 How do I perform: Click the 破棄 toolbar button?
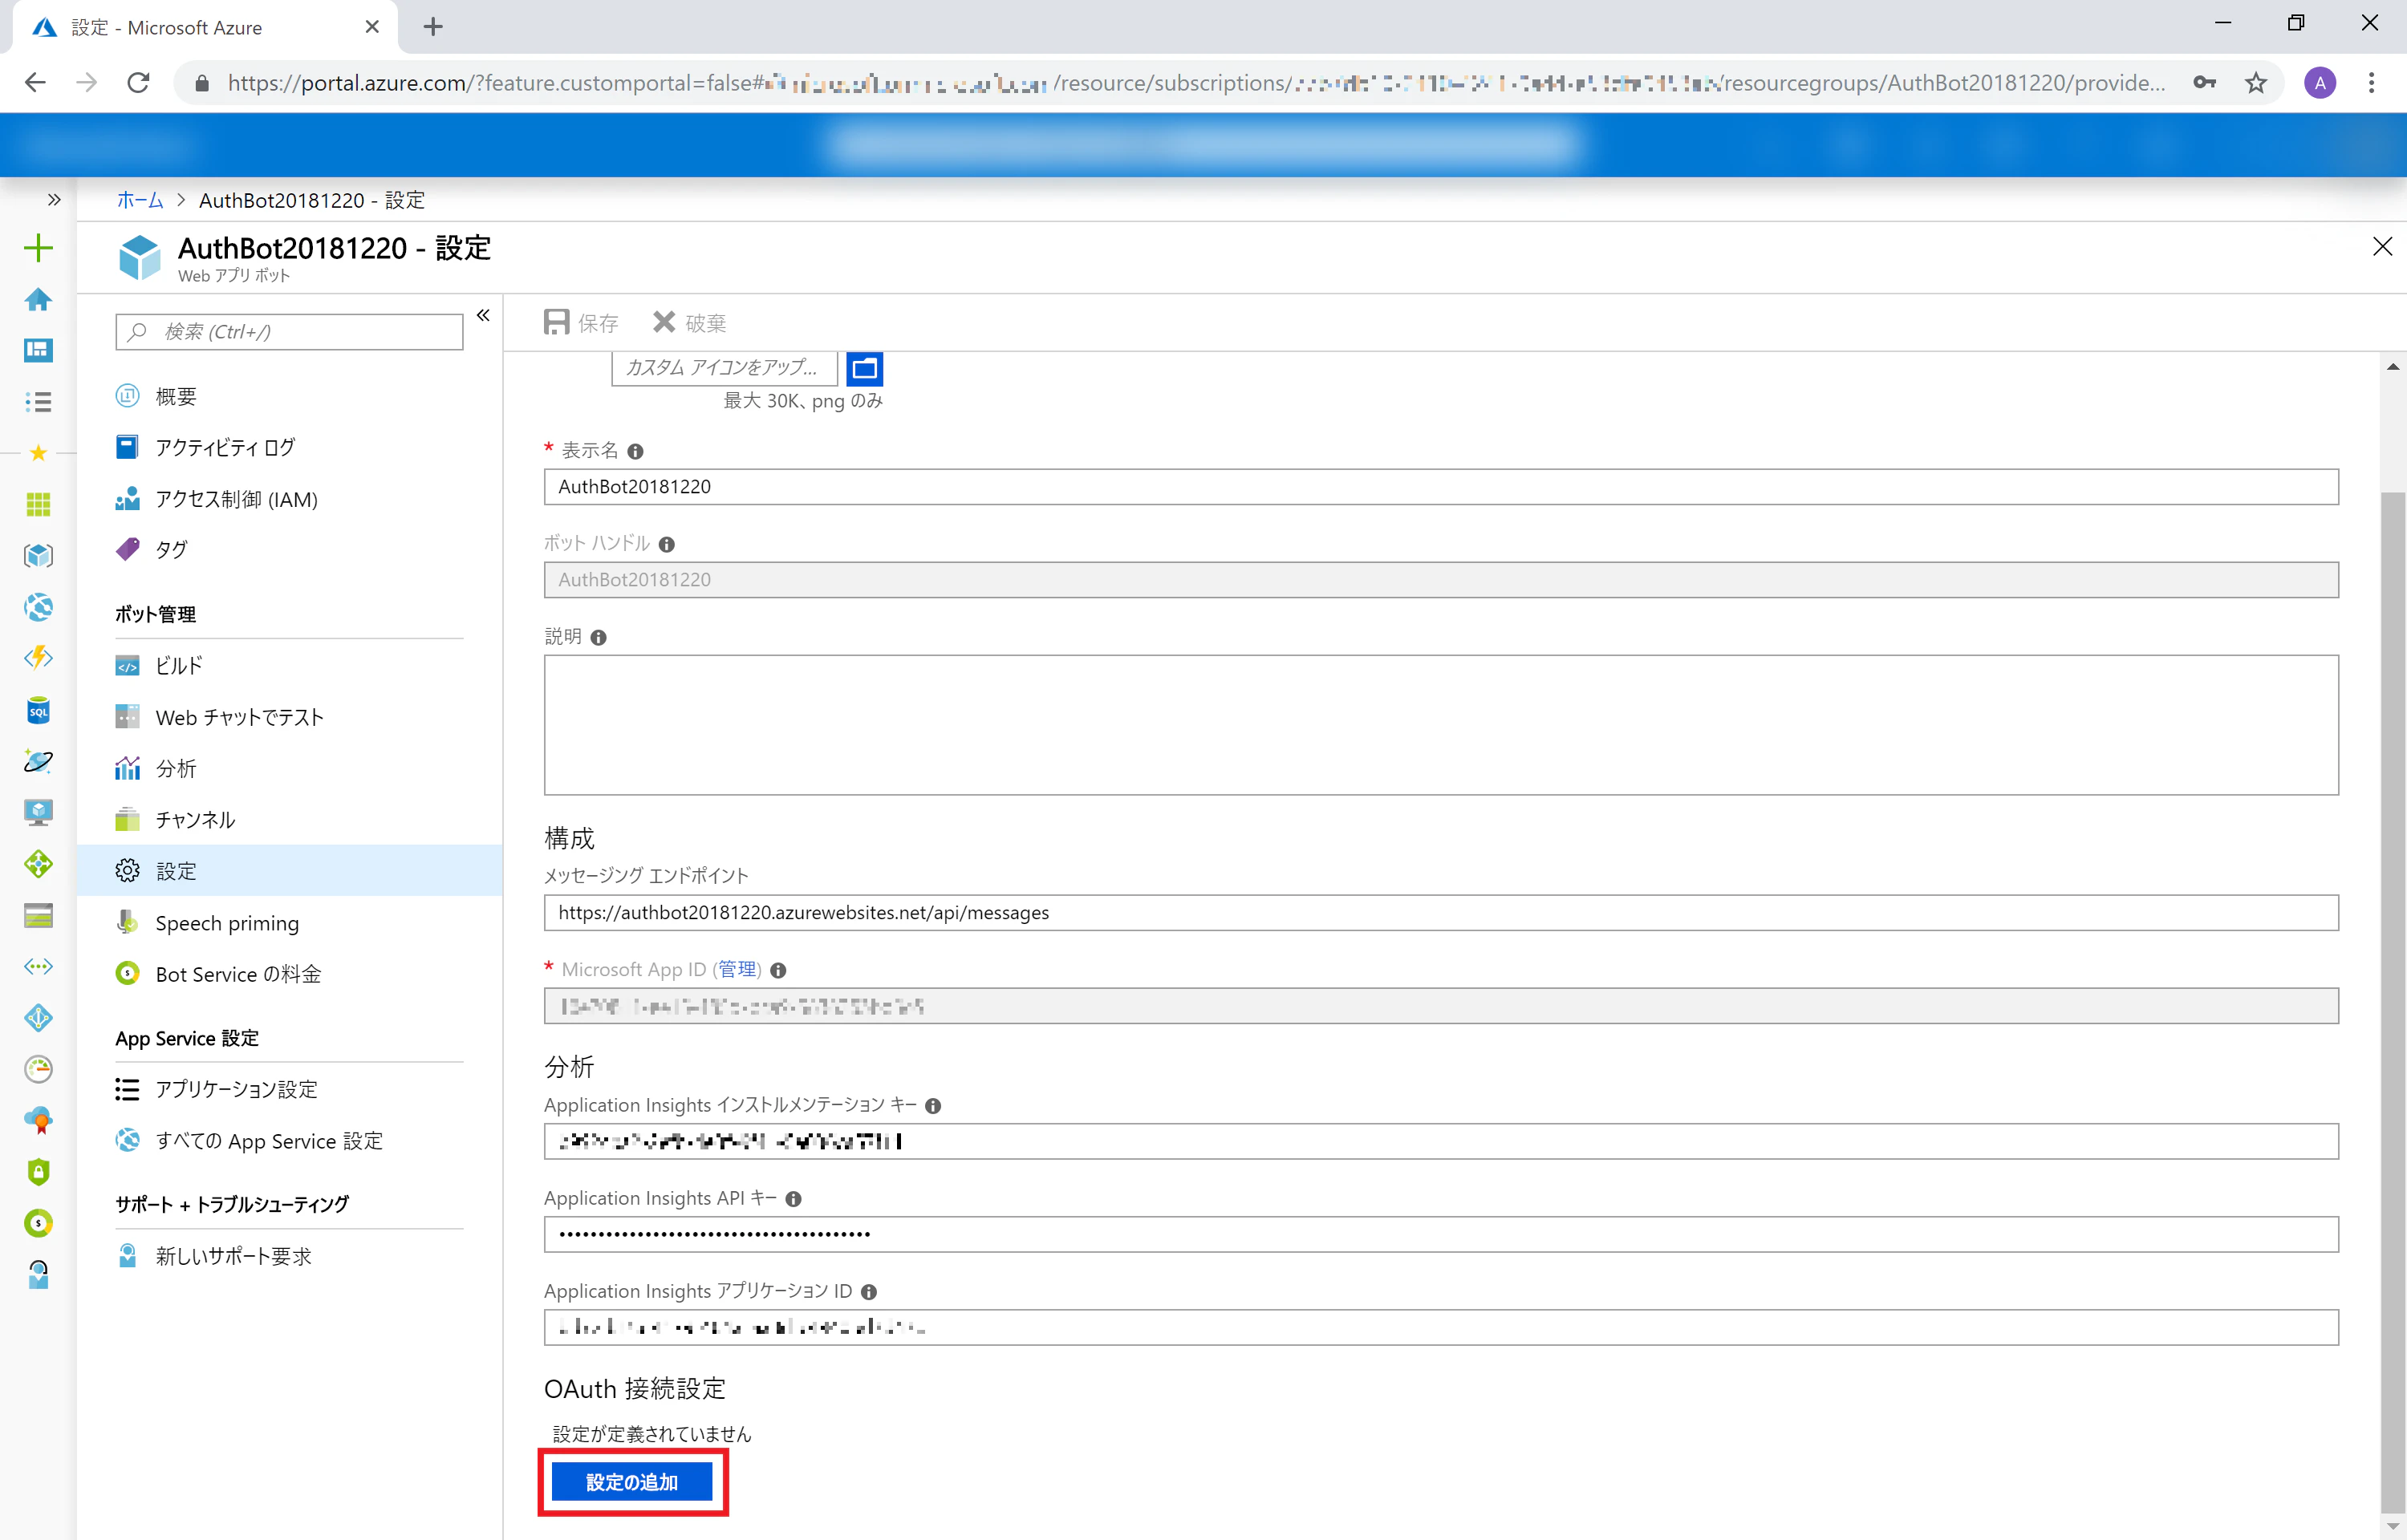pyautogui.click(x=689, y=322)
